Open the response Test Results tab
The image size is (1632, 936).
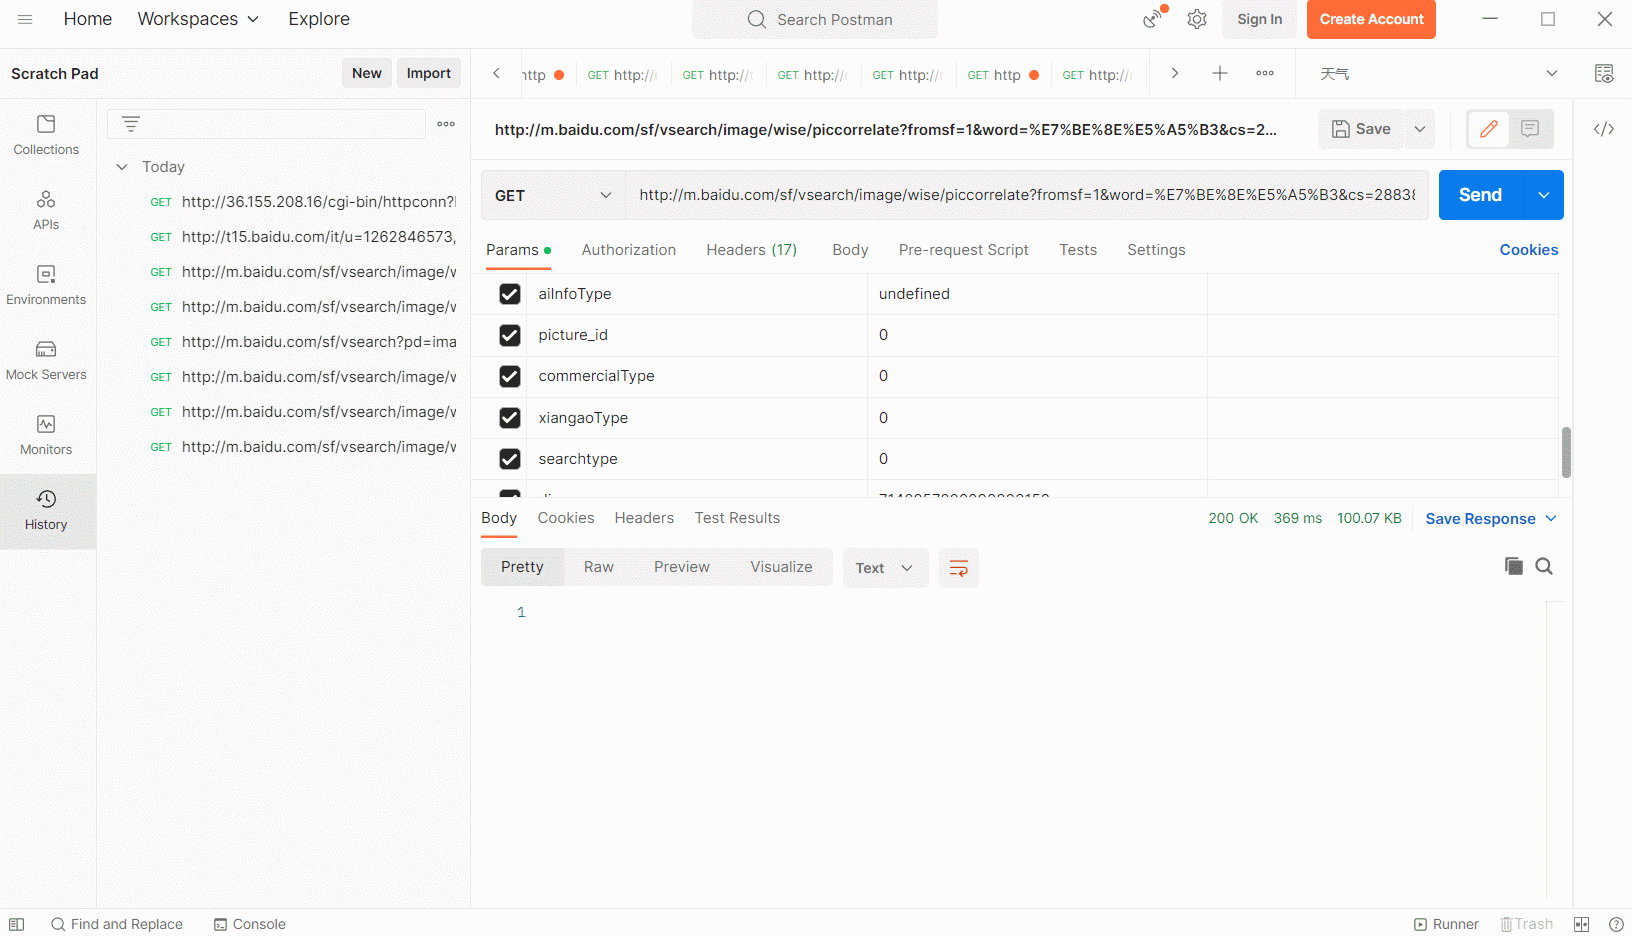pyautogui.click(x=737, y=518)
